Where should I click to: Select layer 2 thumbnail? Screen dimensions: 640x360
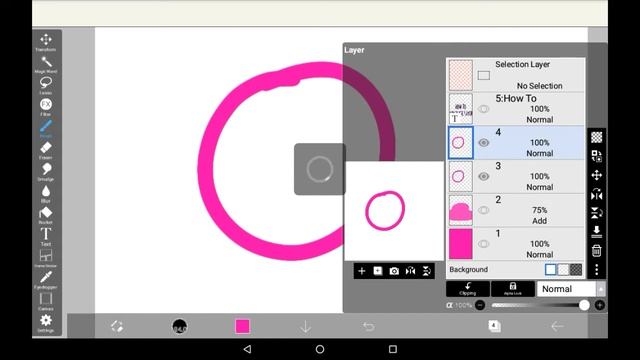tap(461, 210)
